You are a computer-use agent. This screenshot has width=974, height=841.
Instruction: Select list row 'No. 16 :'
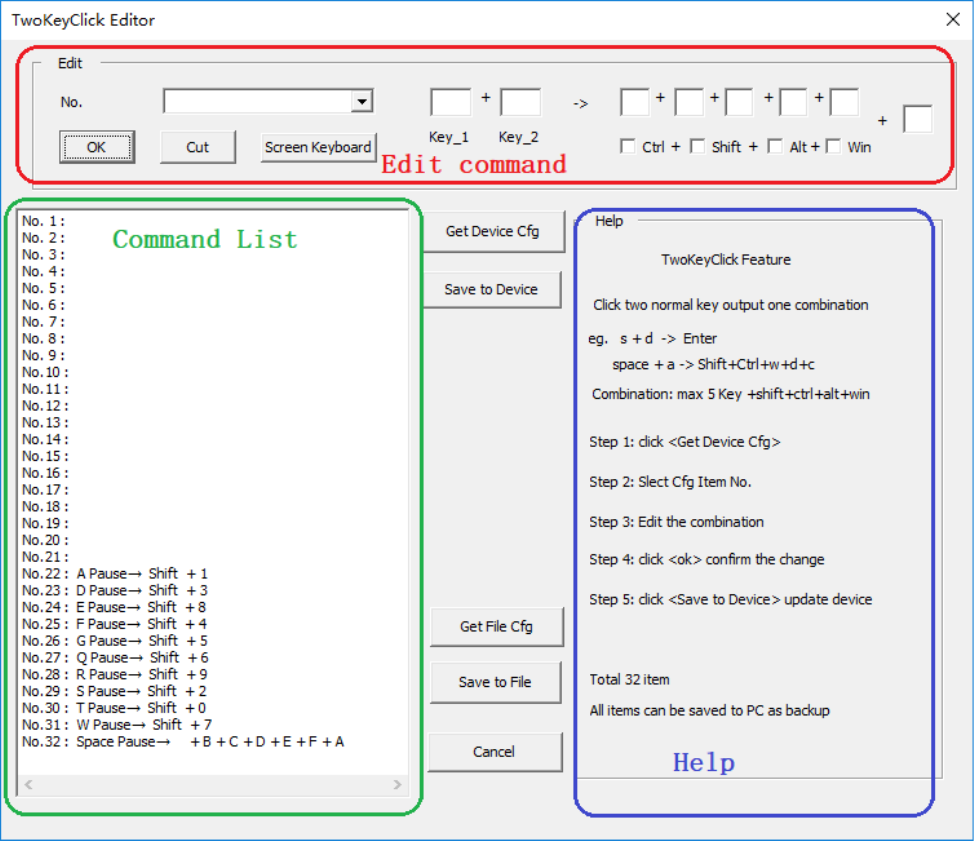tap(213, 473)
